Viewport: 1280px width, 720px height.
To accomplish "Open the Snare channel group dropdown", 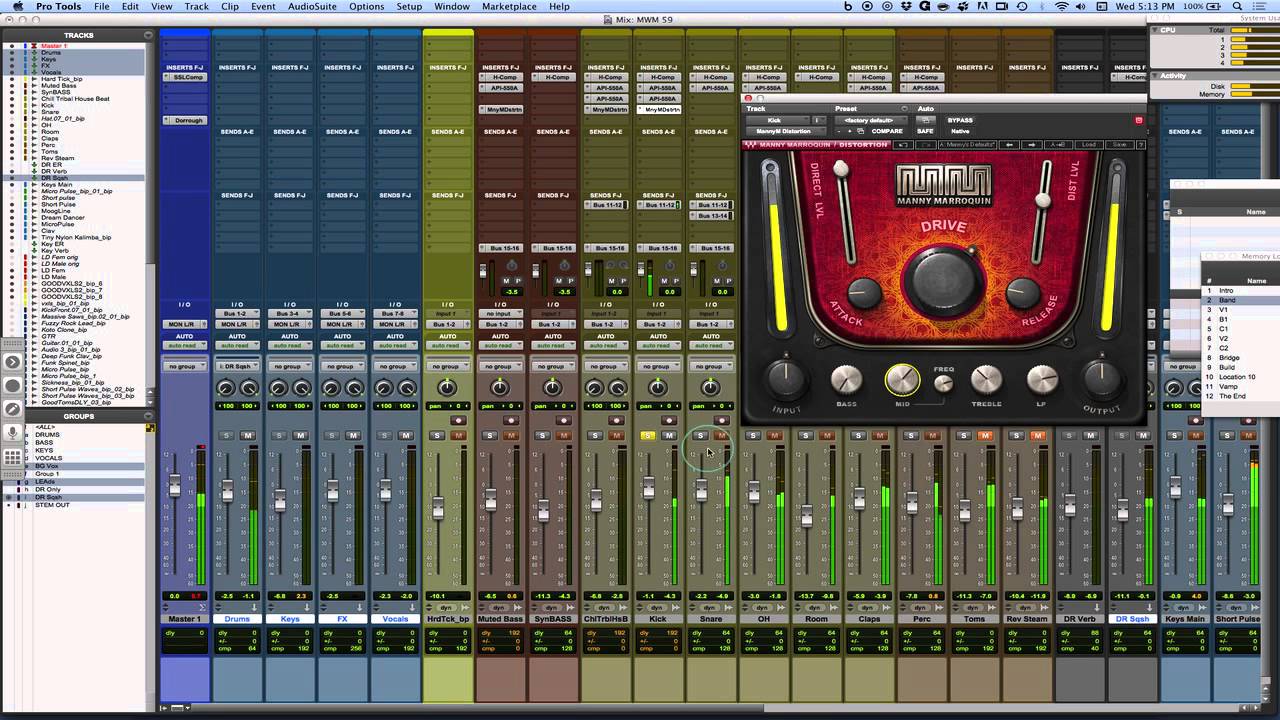I will coord(710,366).
